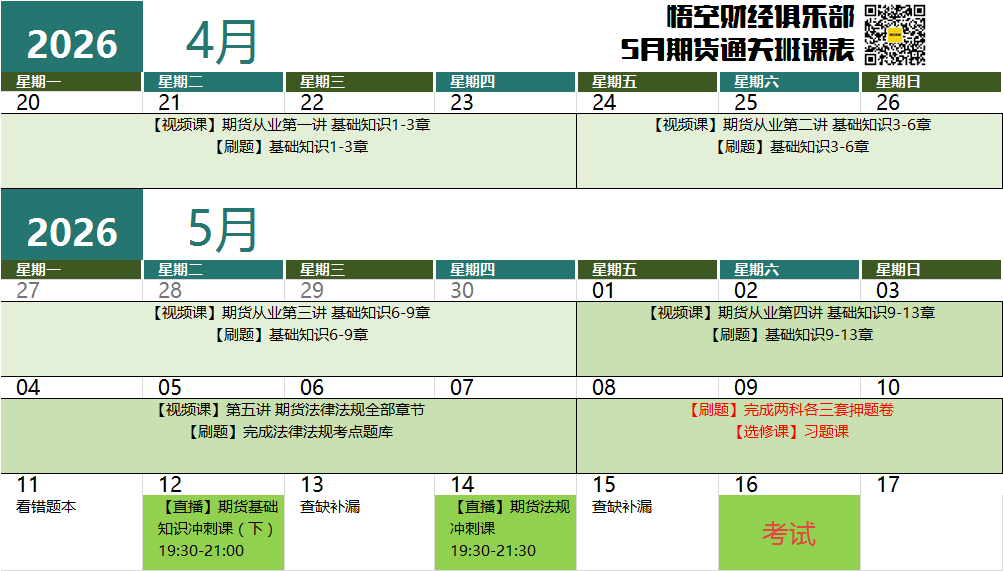Click 【刷题】基础知识6-9章 practice entry
This screenshot has height=571, width=1003.
pos(290,335)
